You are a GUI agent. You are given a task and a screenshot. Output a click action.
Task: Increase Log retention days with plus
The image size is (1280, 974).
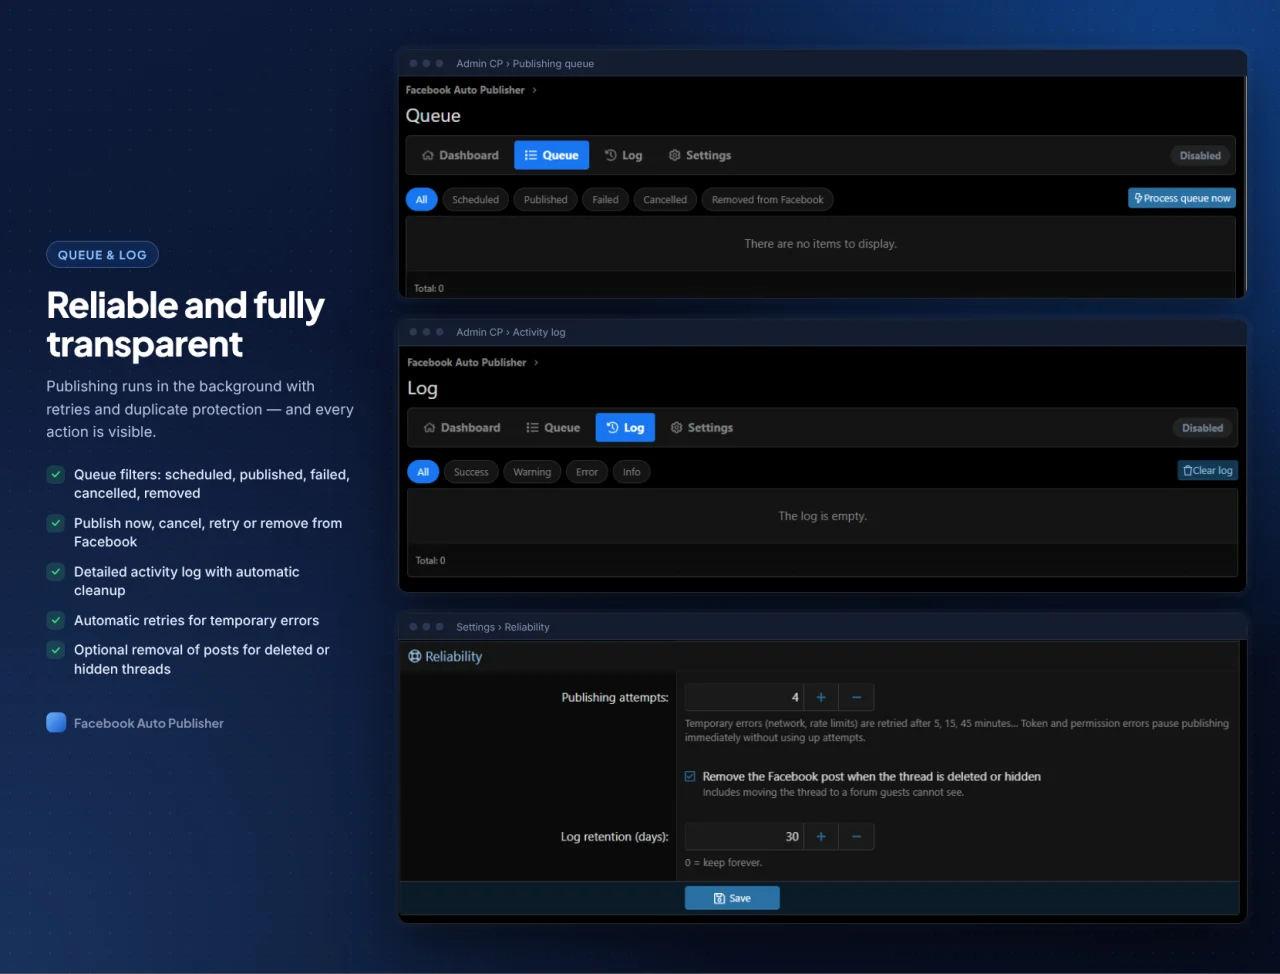click(821, 836)
